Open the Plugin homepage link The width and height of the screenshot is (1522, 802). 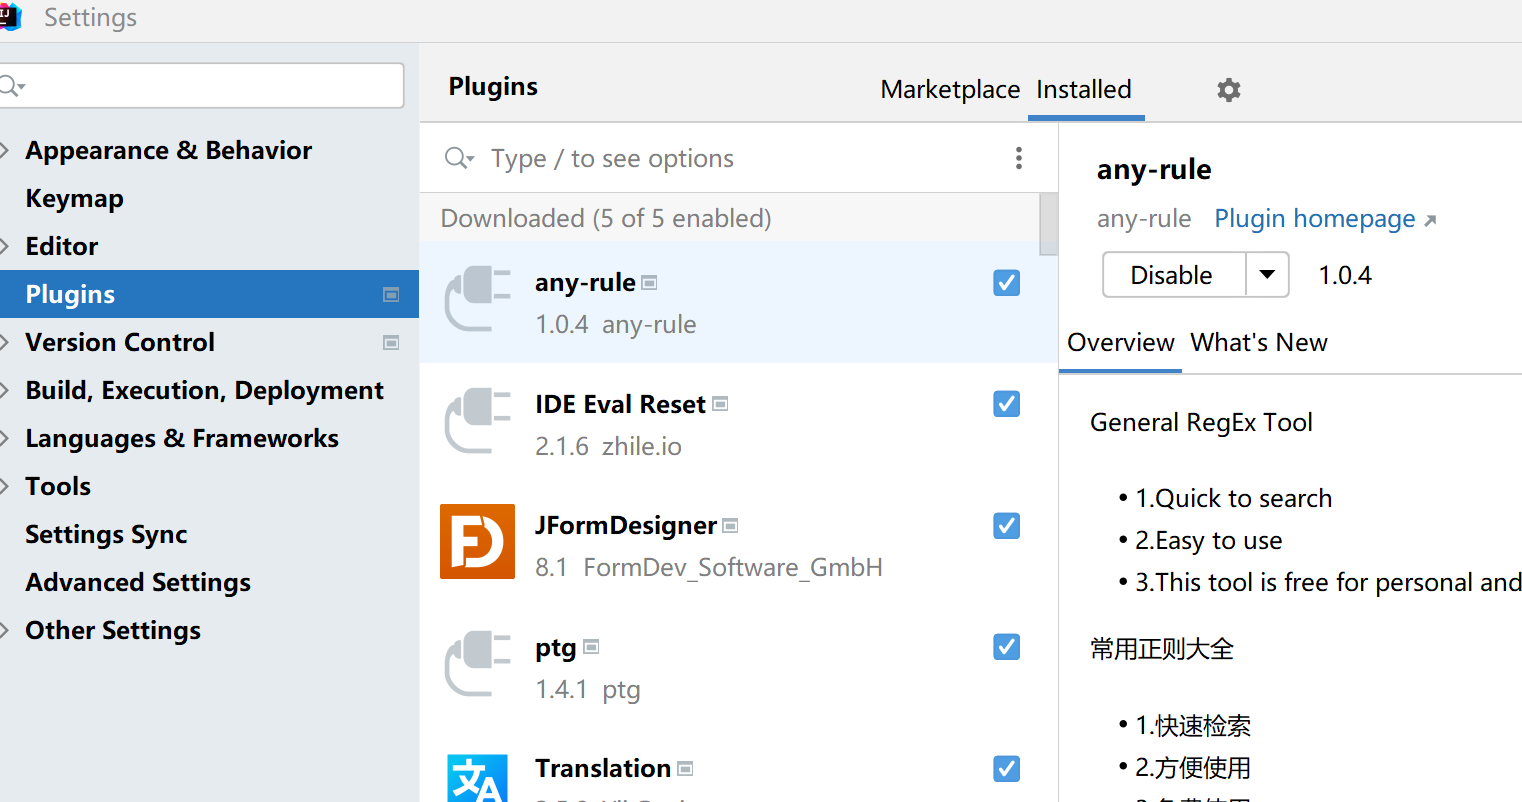click(x=1315, y=219)
